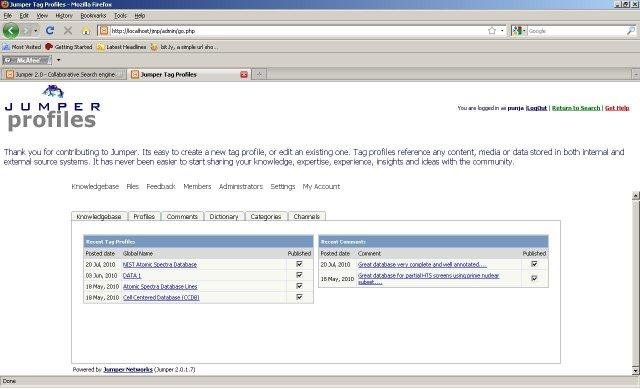Open Settings in the top navigation

(x=282, y=187)
